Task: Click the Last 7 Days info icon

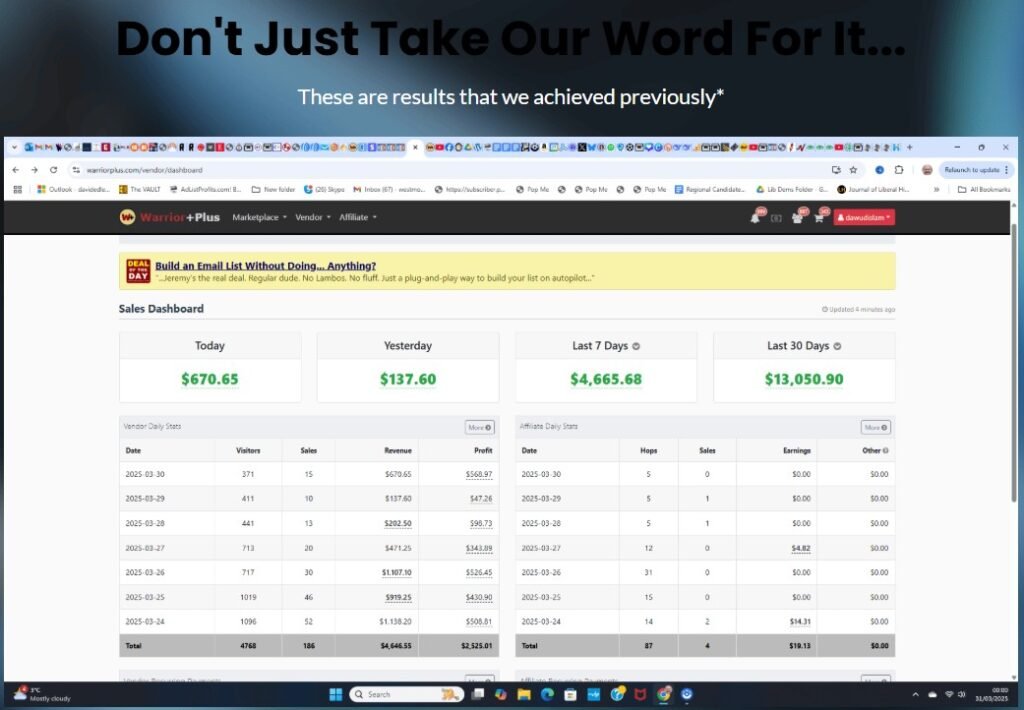Action: pyautogui.click(x=636, y=346)
